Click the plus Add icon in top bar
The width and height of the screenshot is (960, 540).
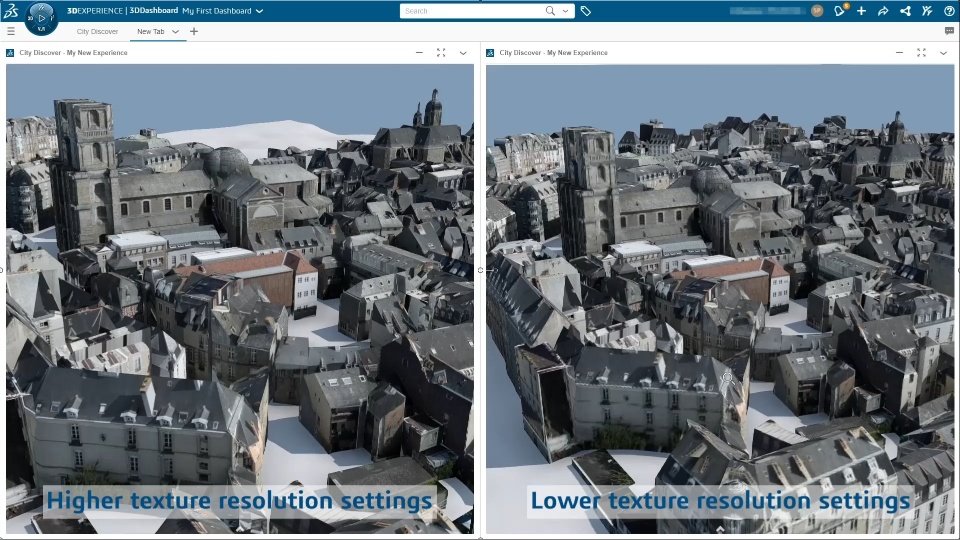click(861, 10)
